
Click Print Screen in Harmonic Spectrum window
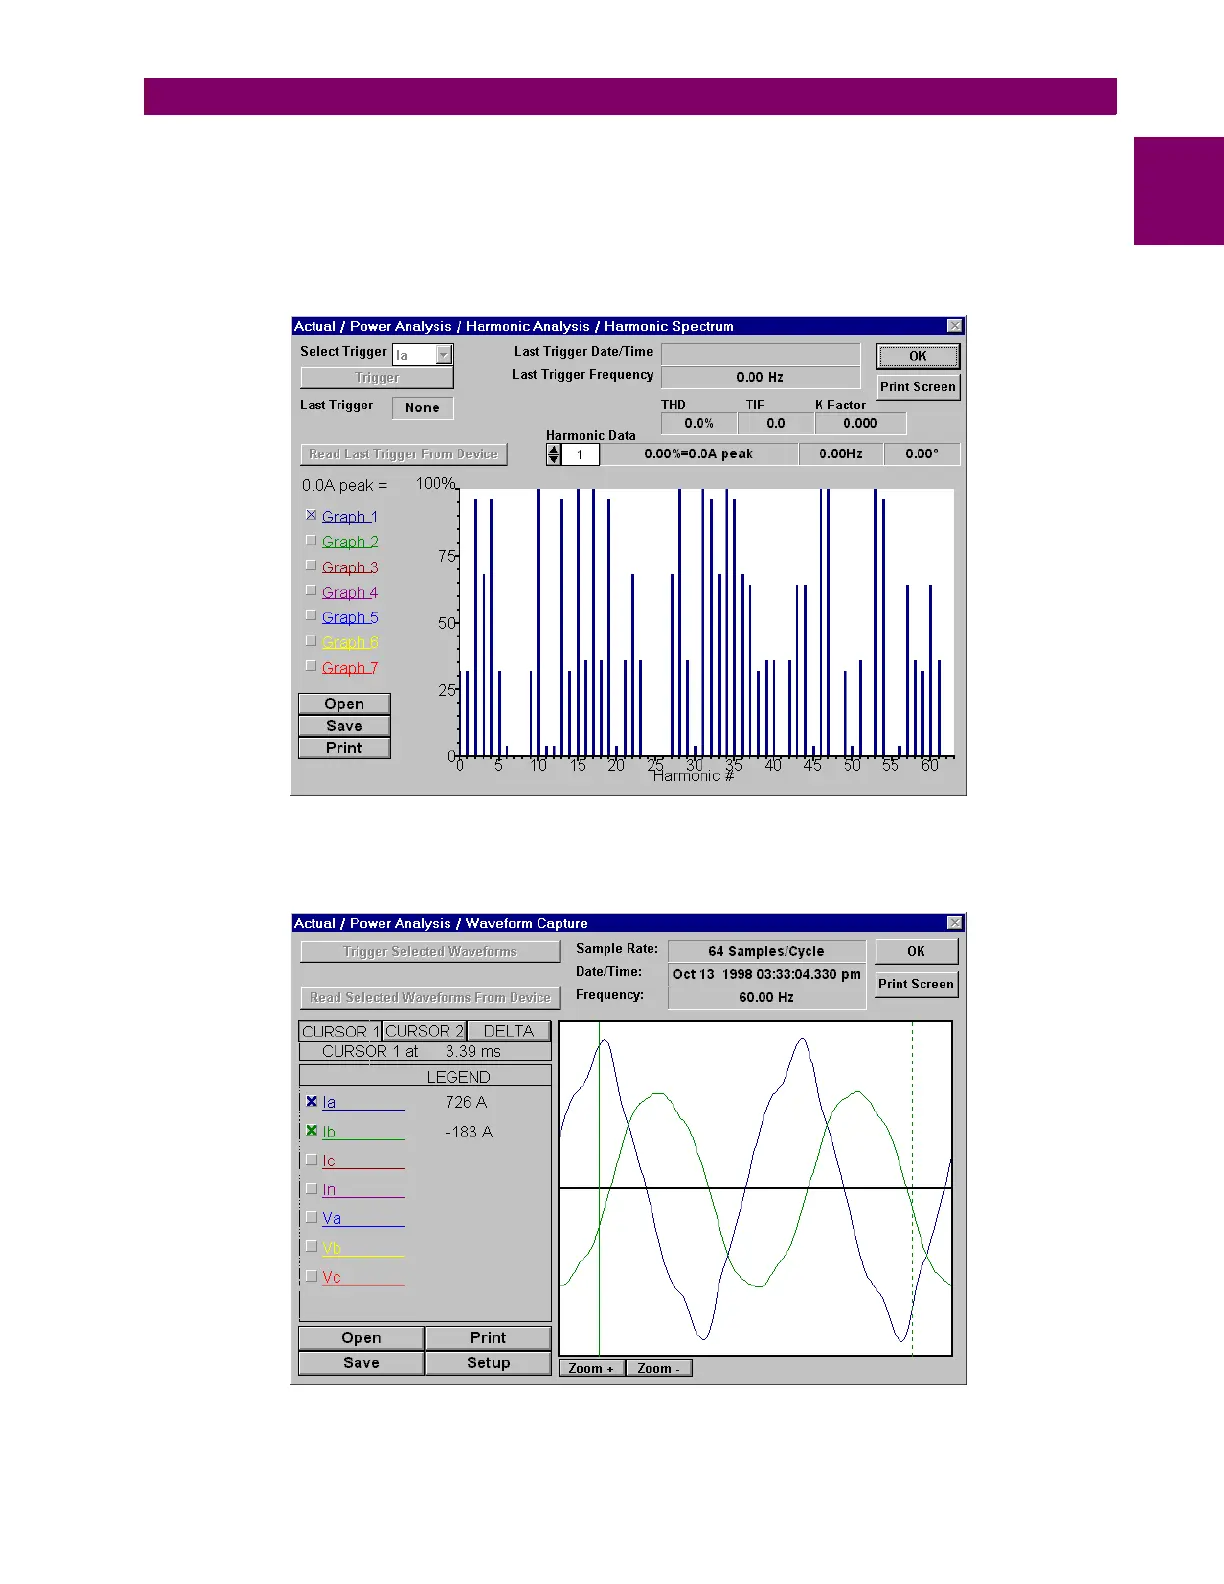(x=917, y=387)
